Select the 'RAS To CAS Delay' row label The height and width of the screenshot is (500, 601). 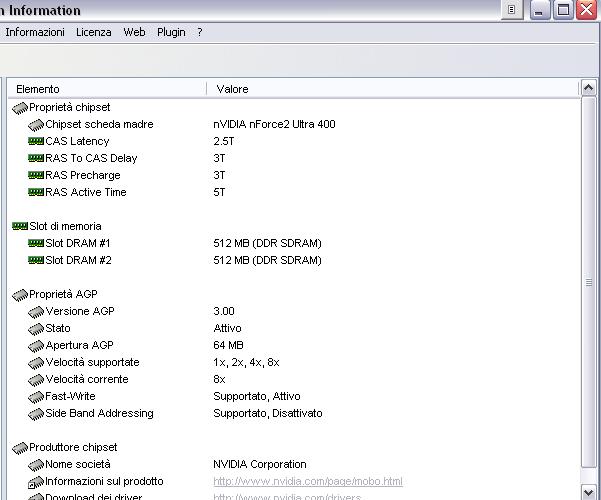(x=91, y=158)
